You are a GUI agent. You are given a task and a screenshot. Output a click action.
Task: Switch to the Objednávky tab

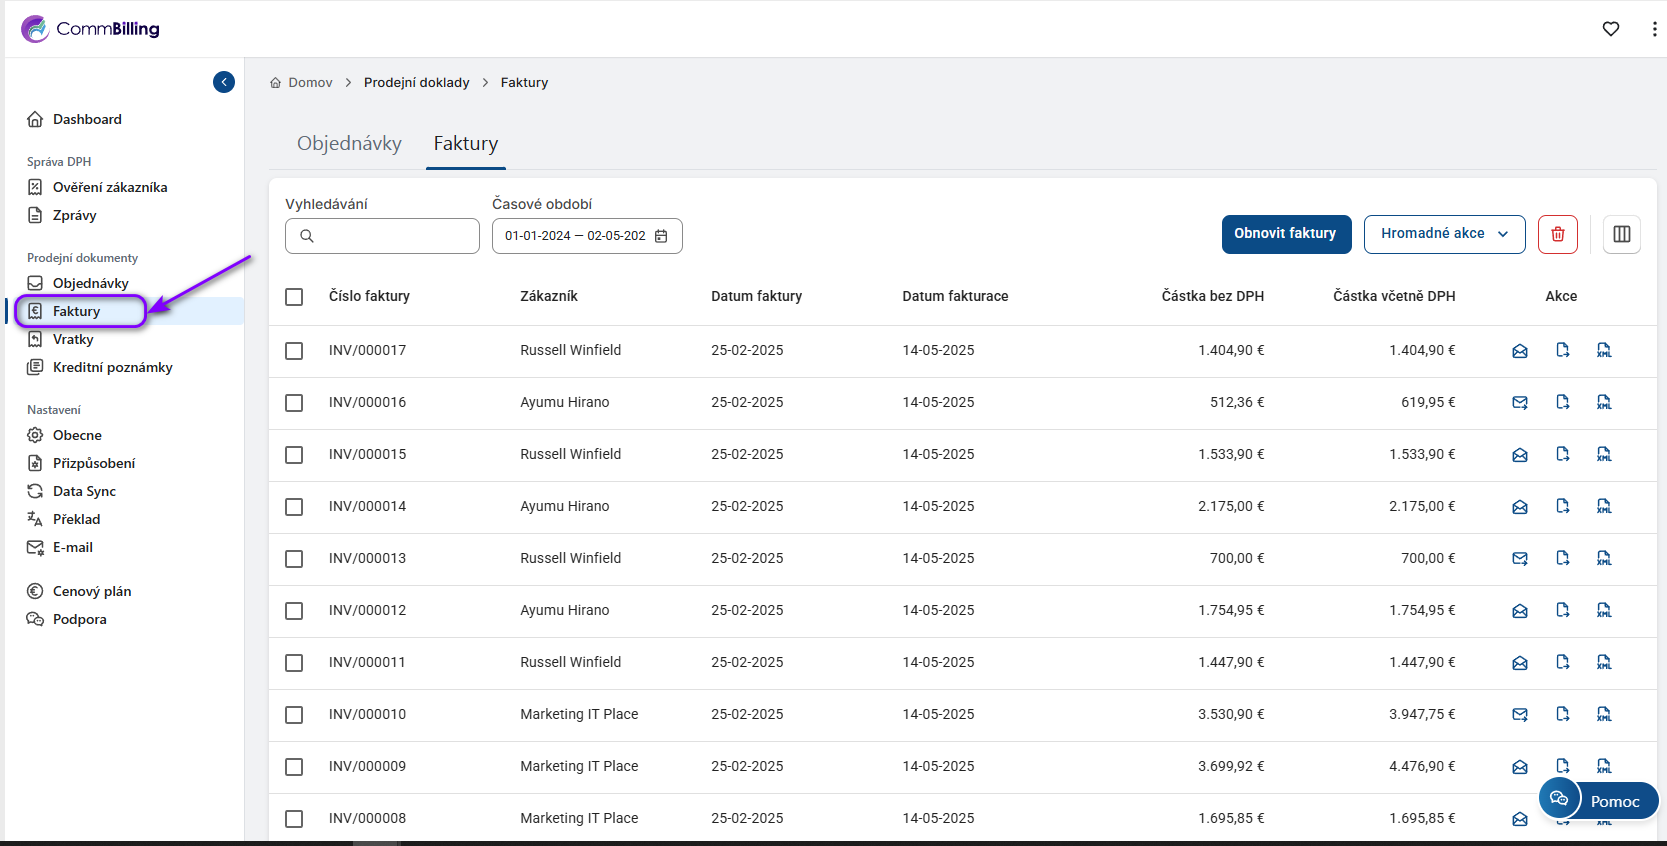pos(349,144)
